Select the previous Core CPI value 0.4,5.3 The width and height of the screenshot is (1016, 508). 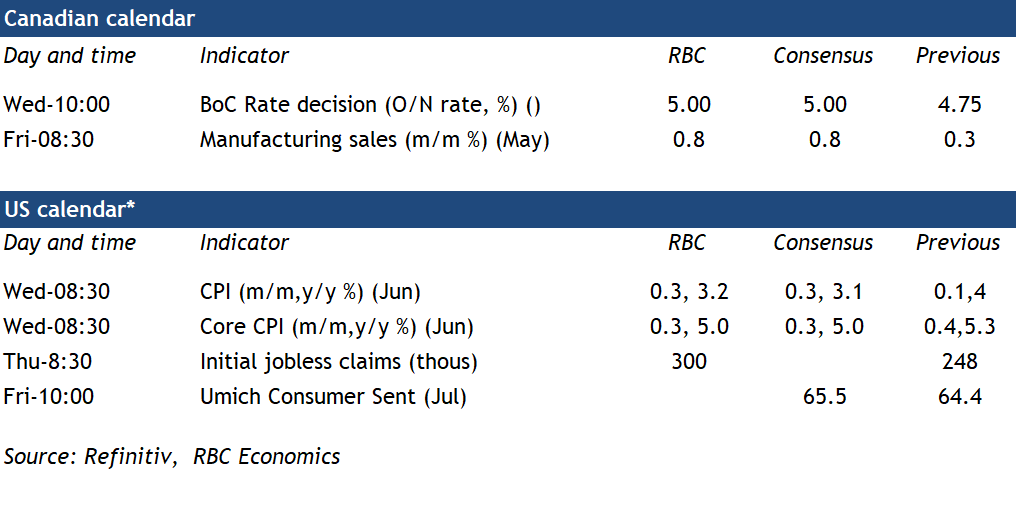959,327
